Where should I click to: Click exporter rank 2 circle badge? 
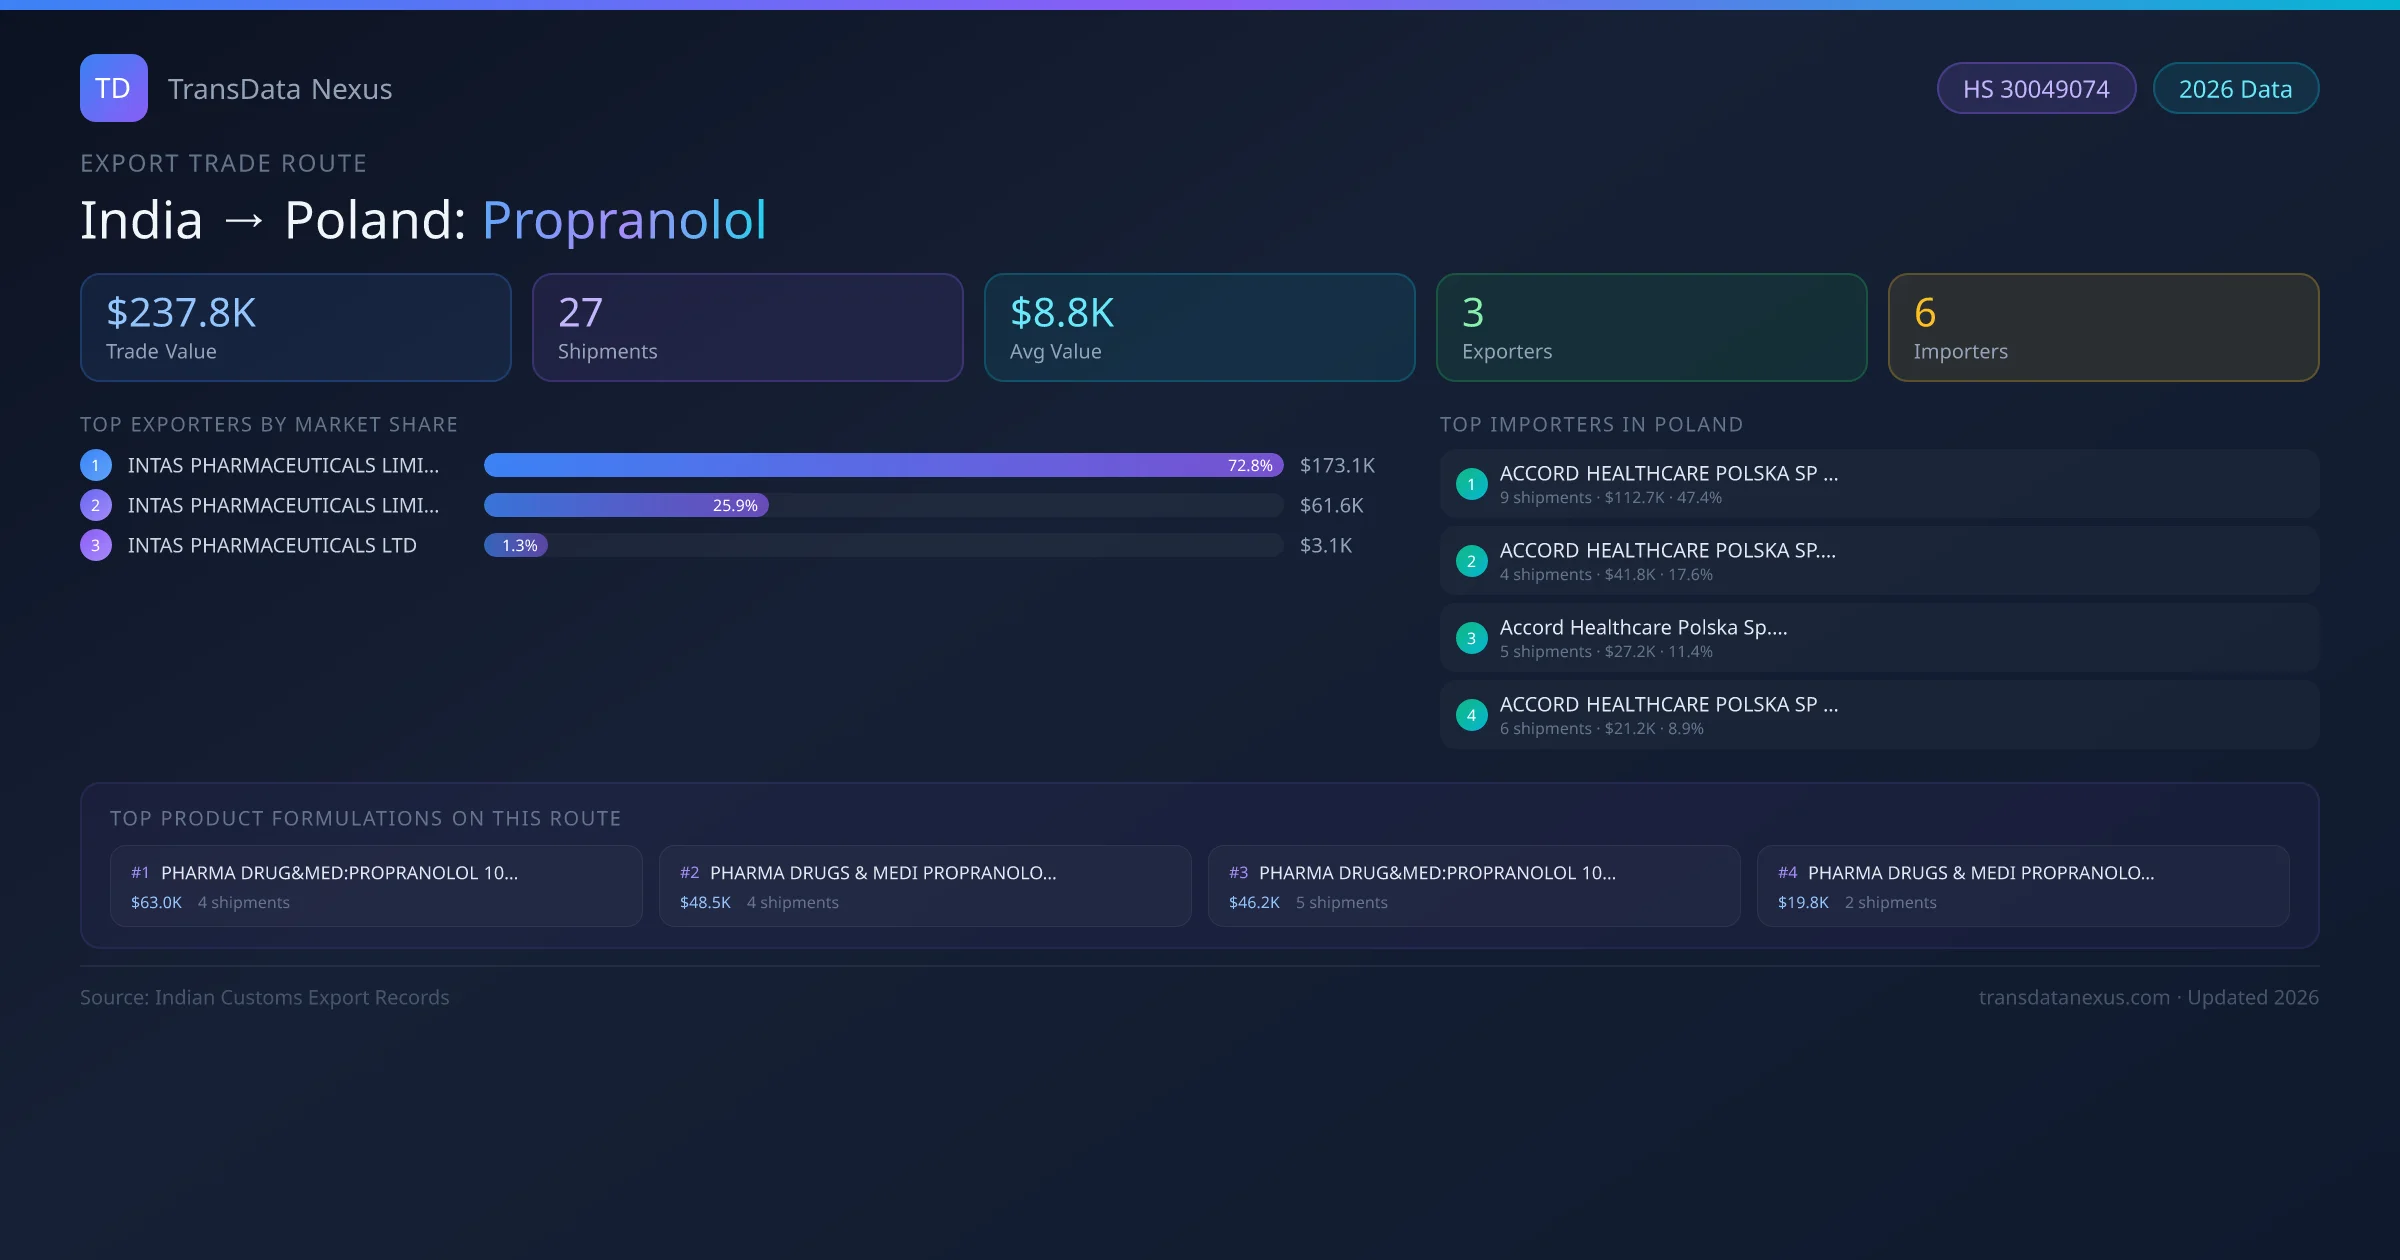(x=96, y=505)
